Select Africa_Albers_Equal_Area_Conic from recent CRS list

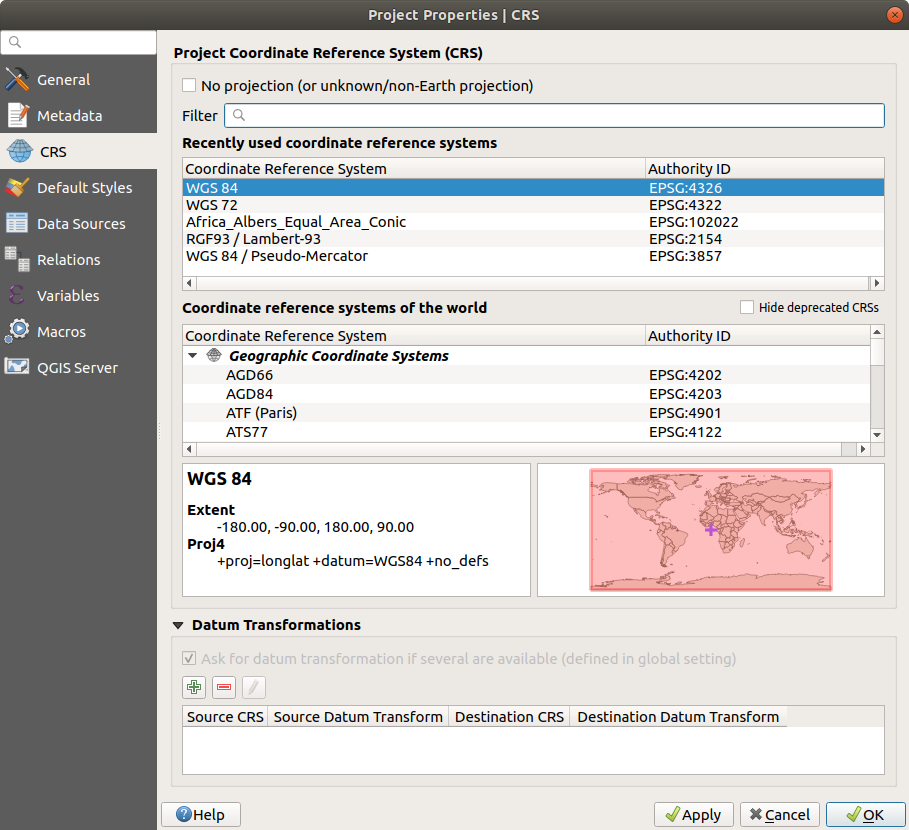coord(296,222)
